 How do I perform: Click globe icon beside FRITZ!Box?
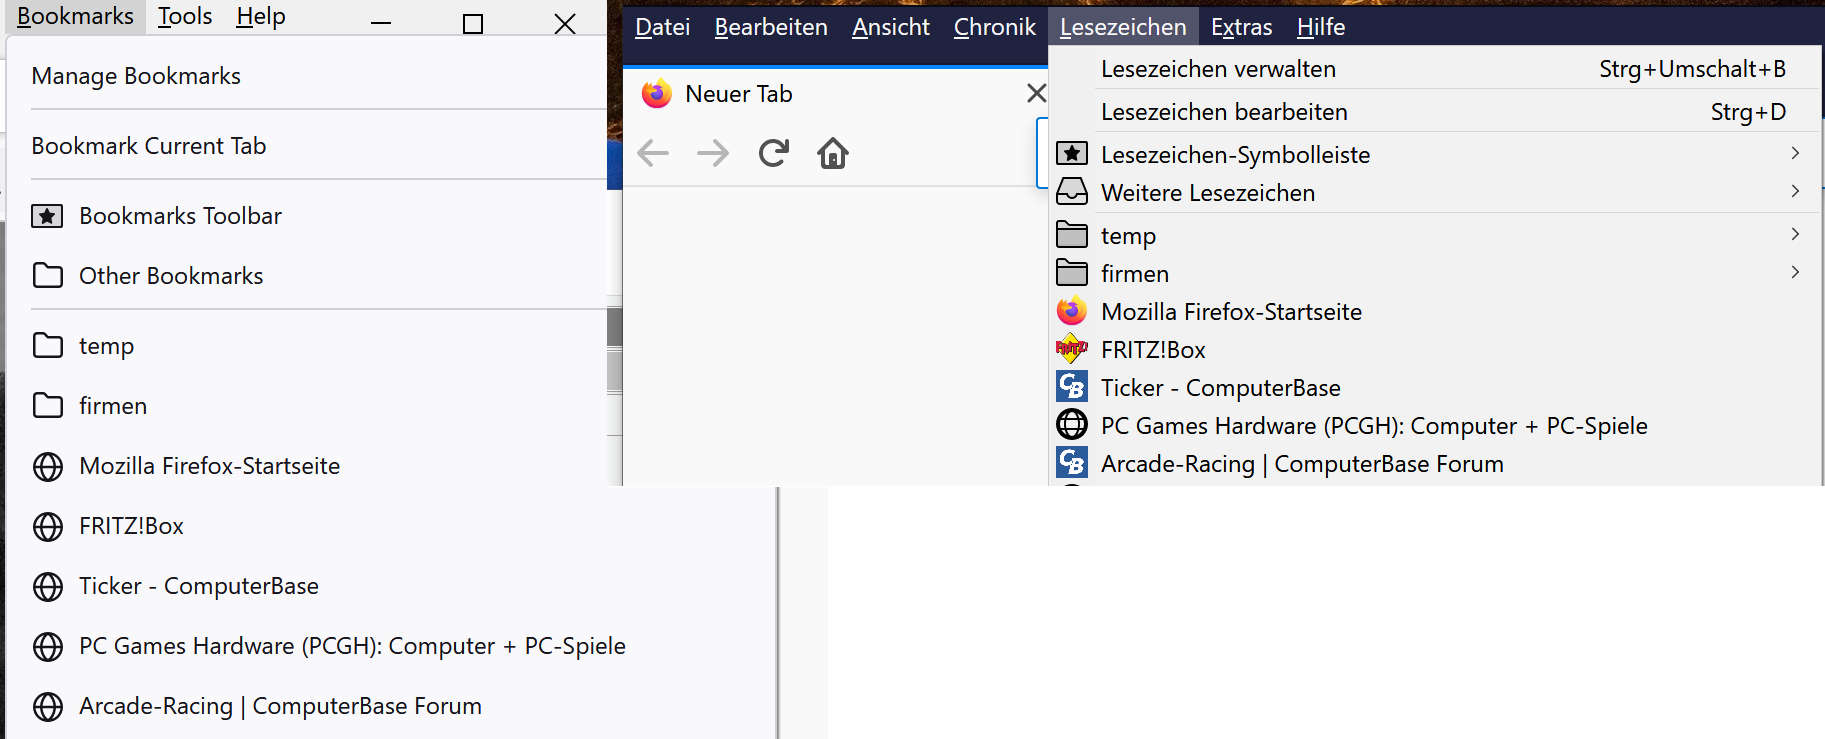click(47, 526)
